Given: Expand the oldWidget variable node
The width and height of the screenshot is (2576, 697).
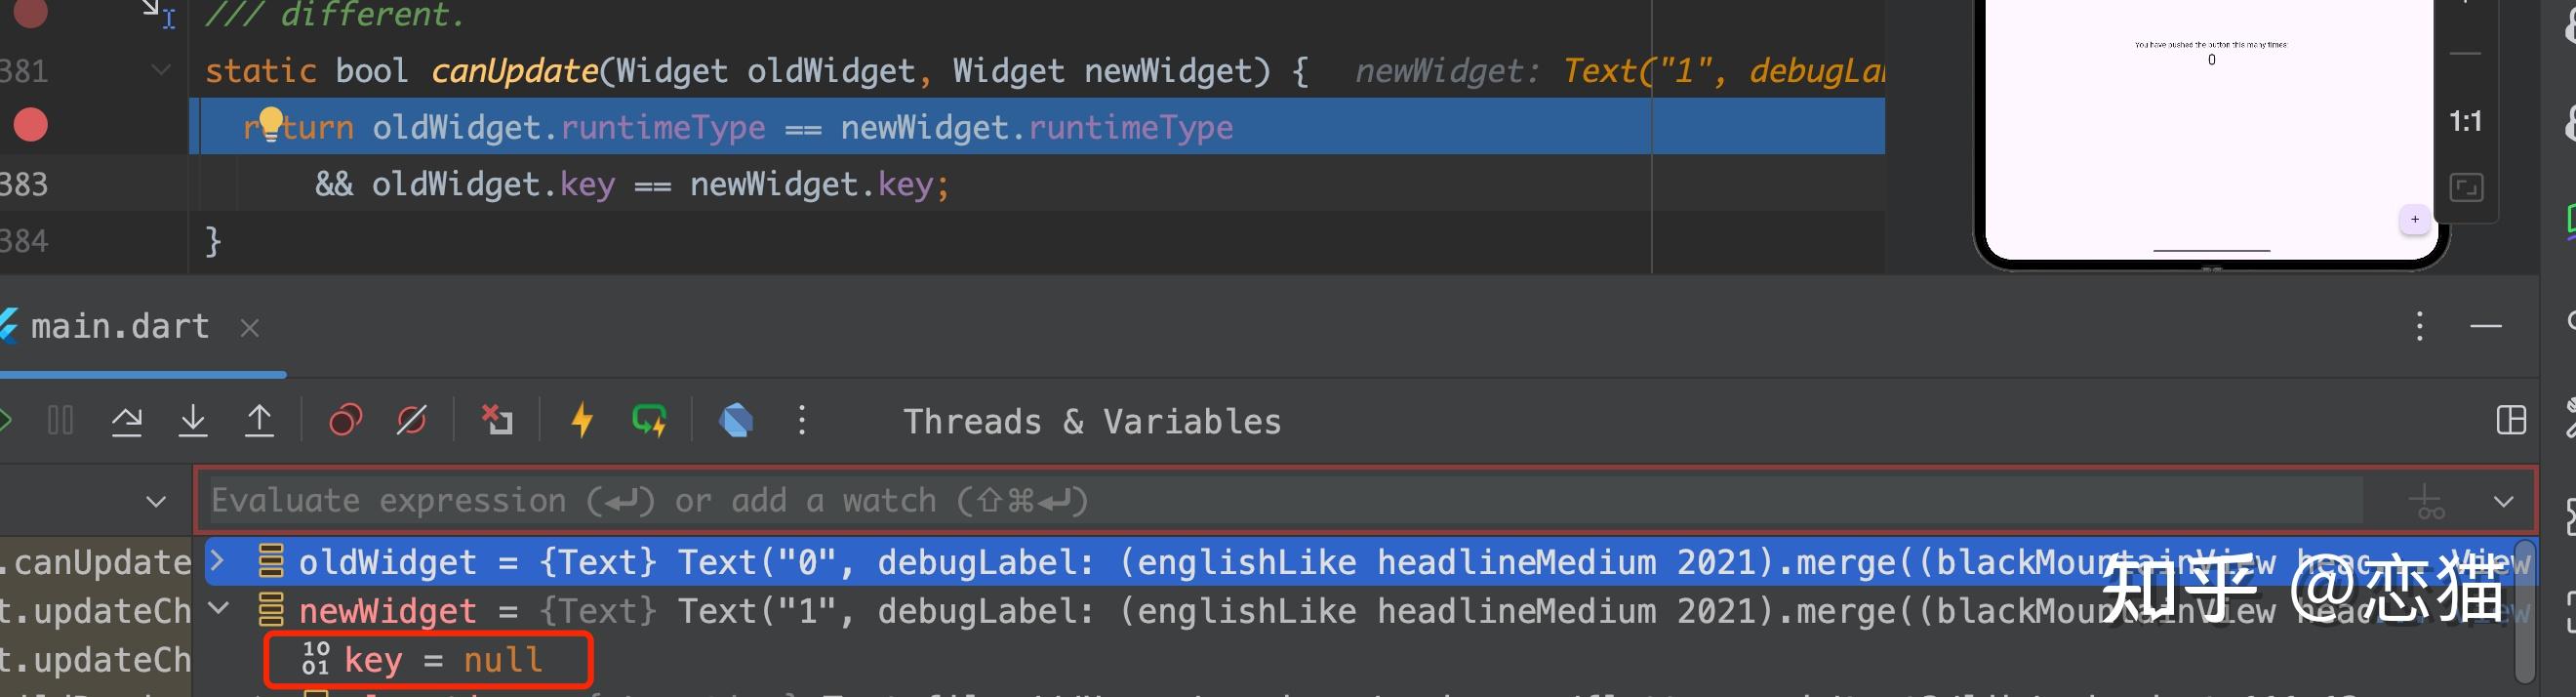Looking at the screenshot, I should point(217,561).
